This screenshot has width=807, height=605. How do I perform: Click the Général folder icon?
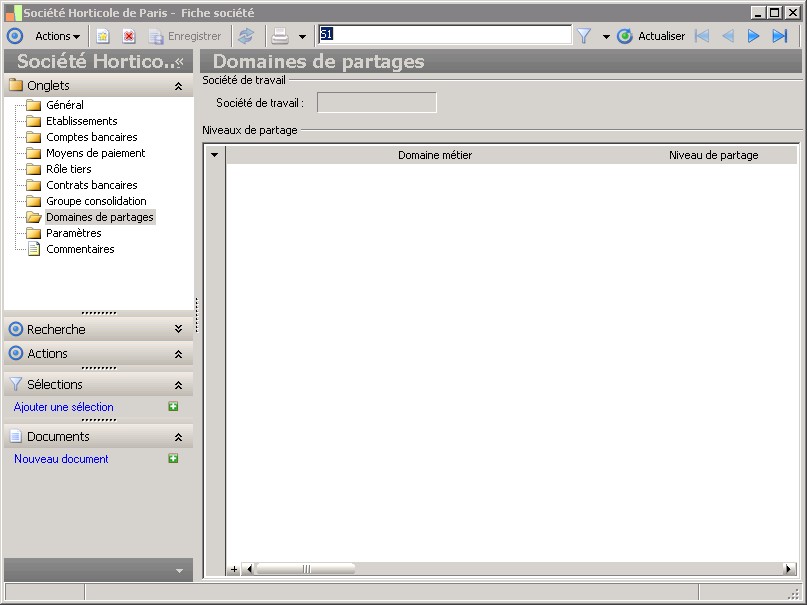(x=33, y=105)
